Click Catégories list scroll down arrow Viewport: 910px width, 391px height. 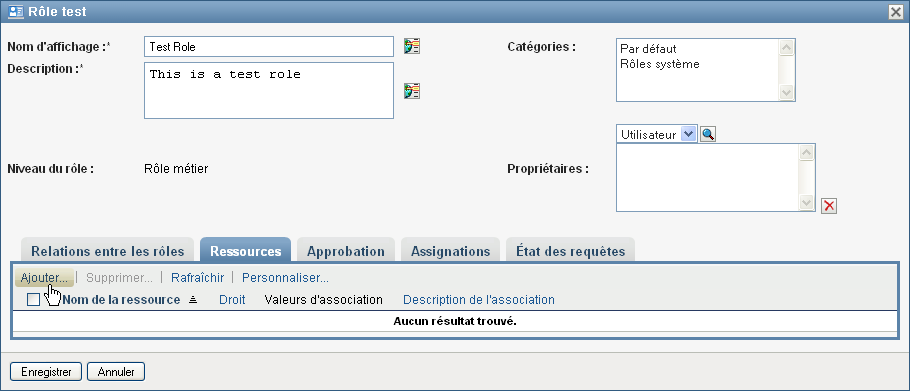coord(786,92)
